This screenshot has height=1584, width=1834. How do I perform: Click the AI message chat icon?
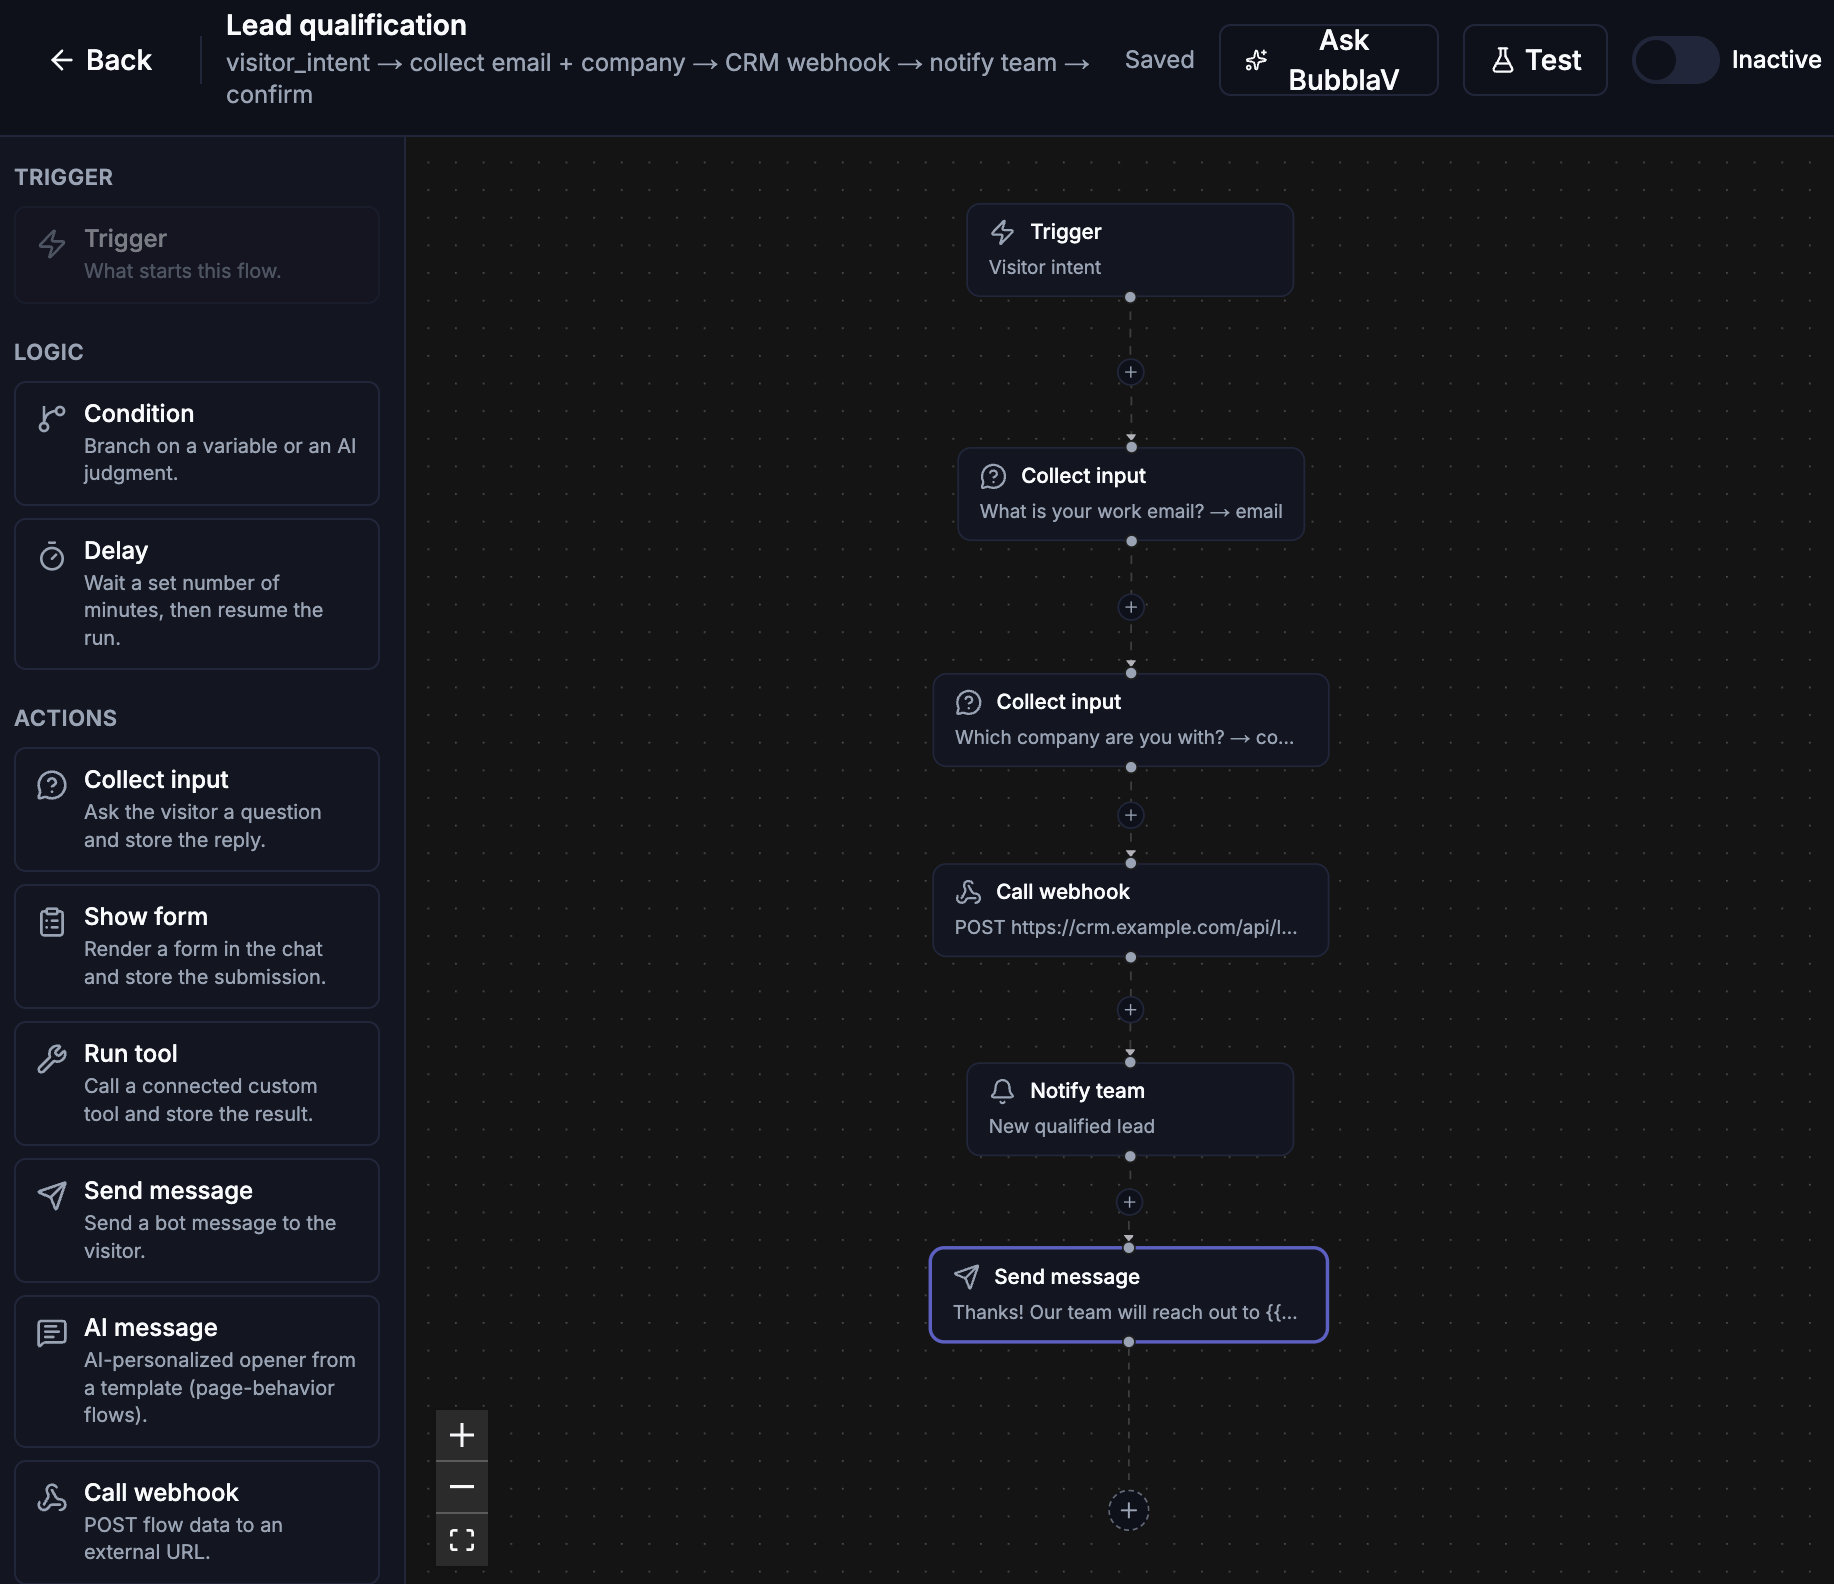(x=52, y=1333)
